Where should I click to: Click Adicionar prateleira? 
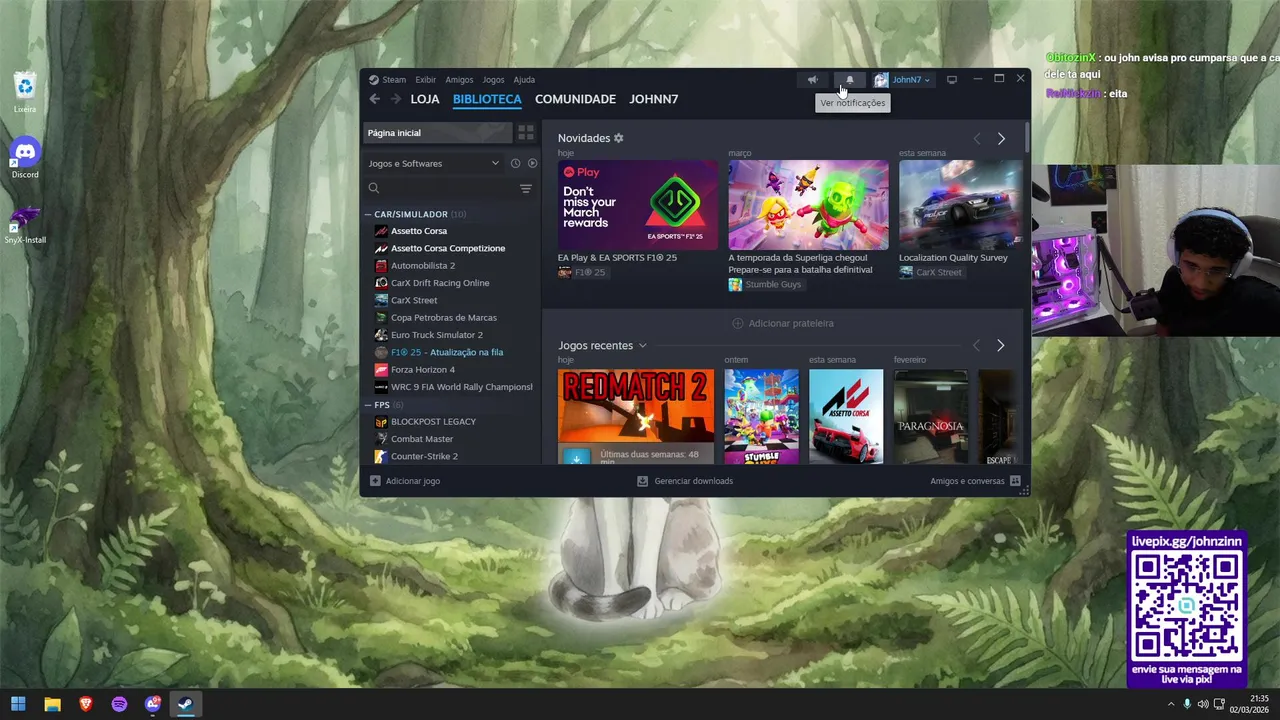click(x=783, y=323)
